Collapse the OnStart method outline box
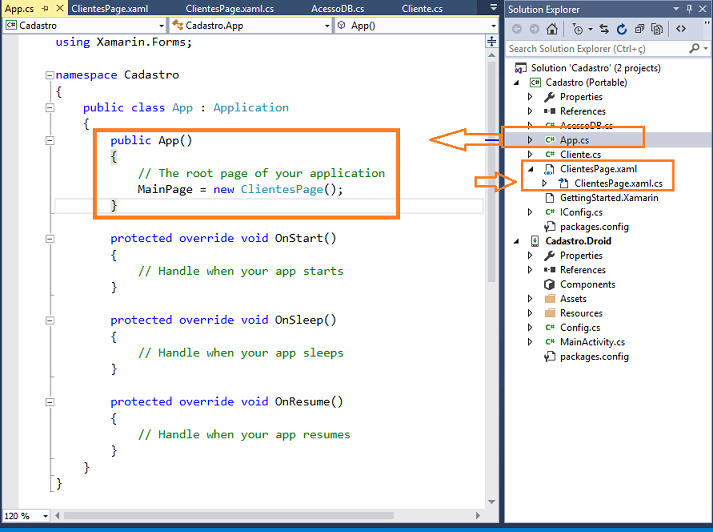The image size is (713, 532). [x=48, y=238]
